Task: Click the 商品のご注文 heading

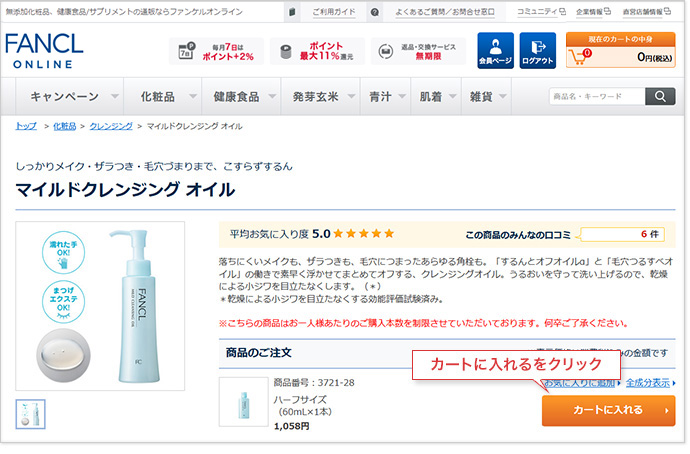Action: point(258,353)
